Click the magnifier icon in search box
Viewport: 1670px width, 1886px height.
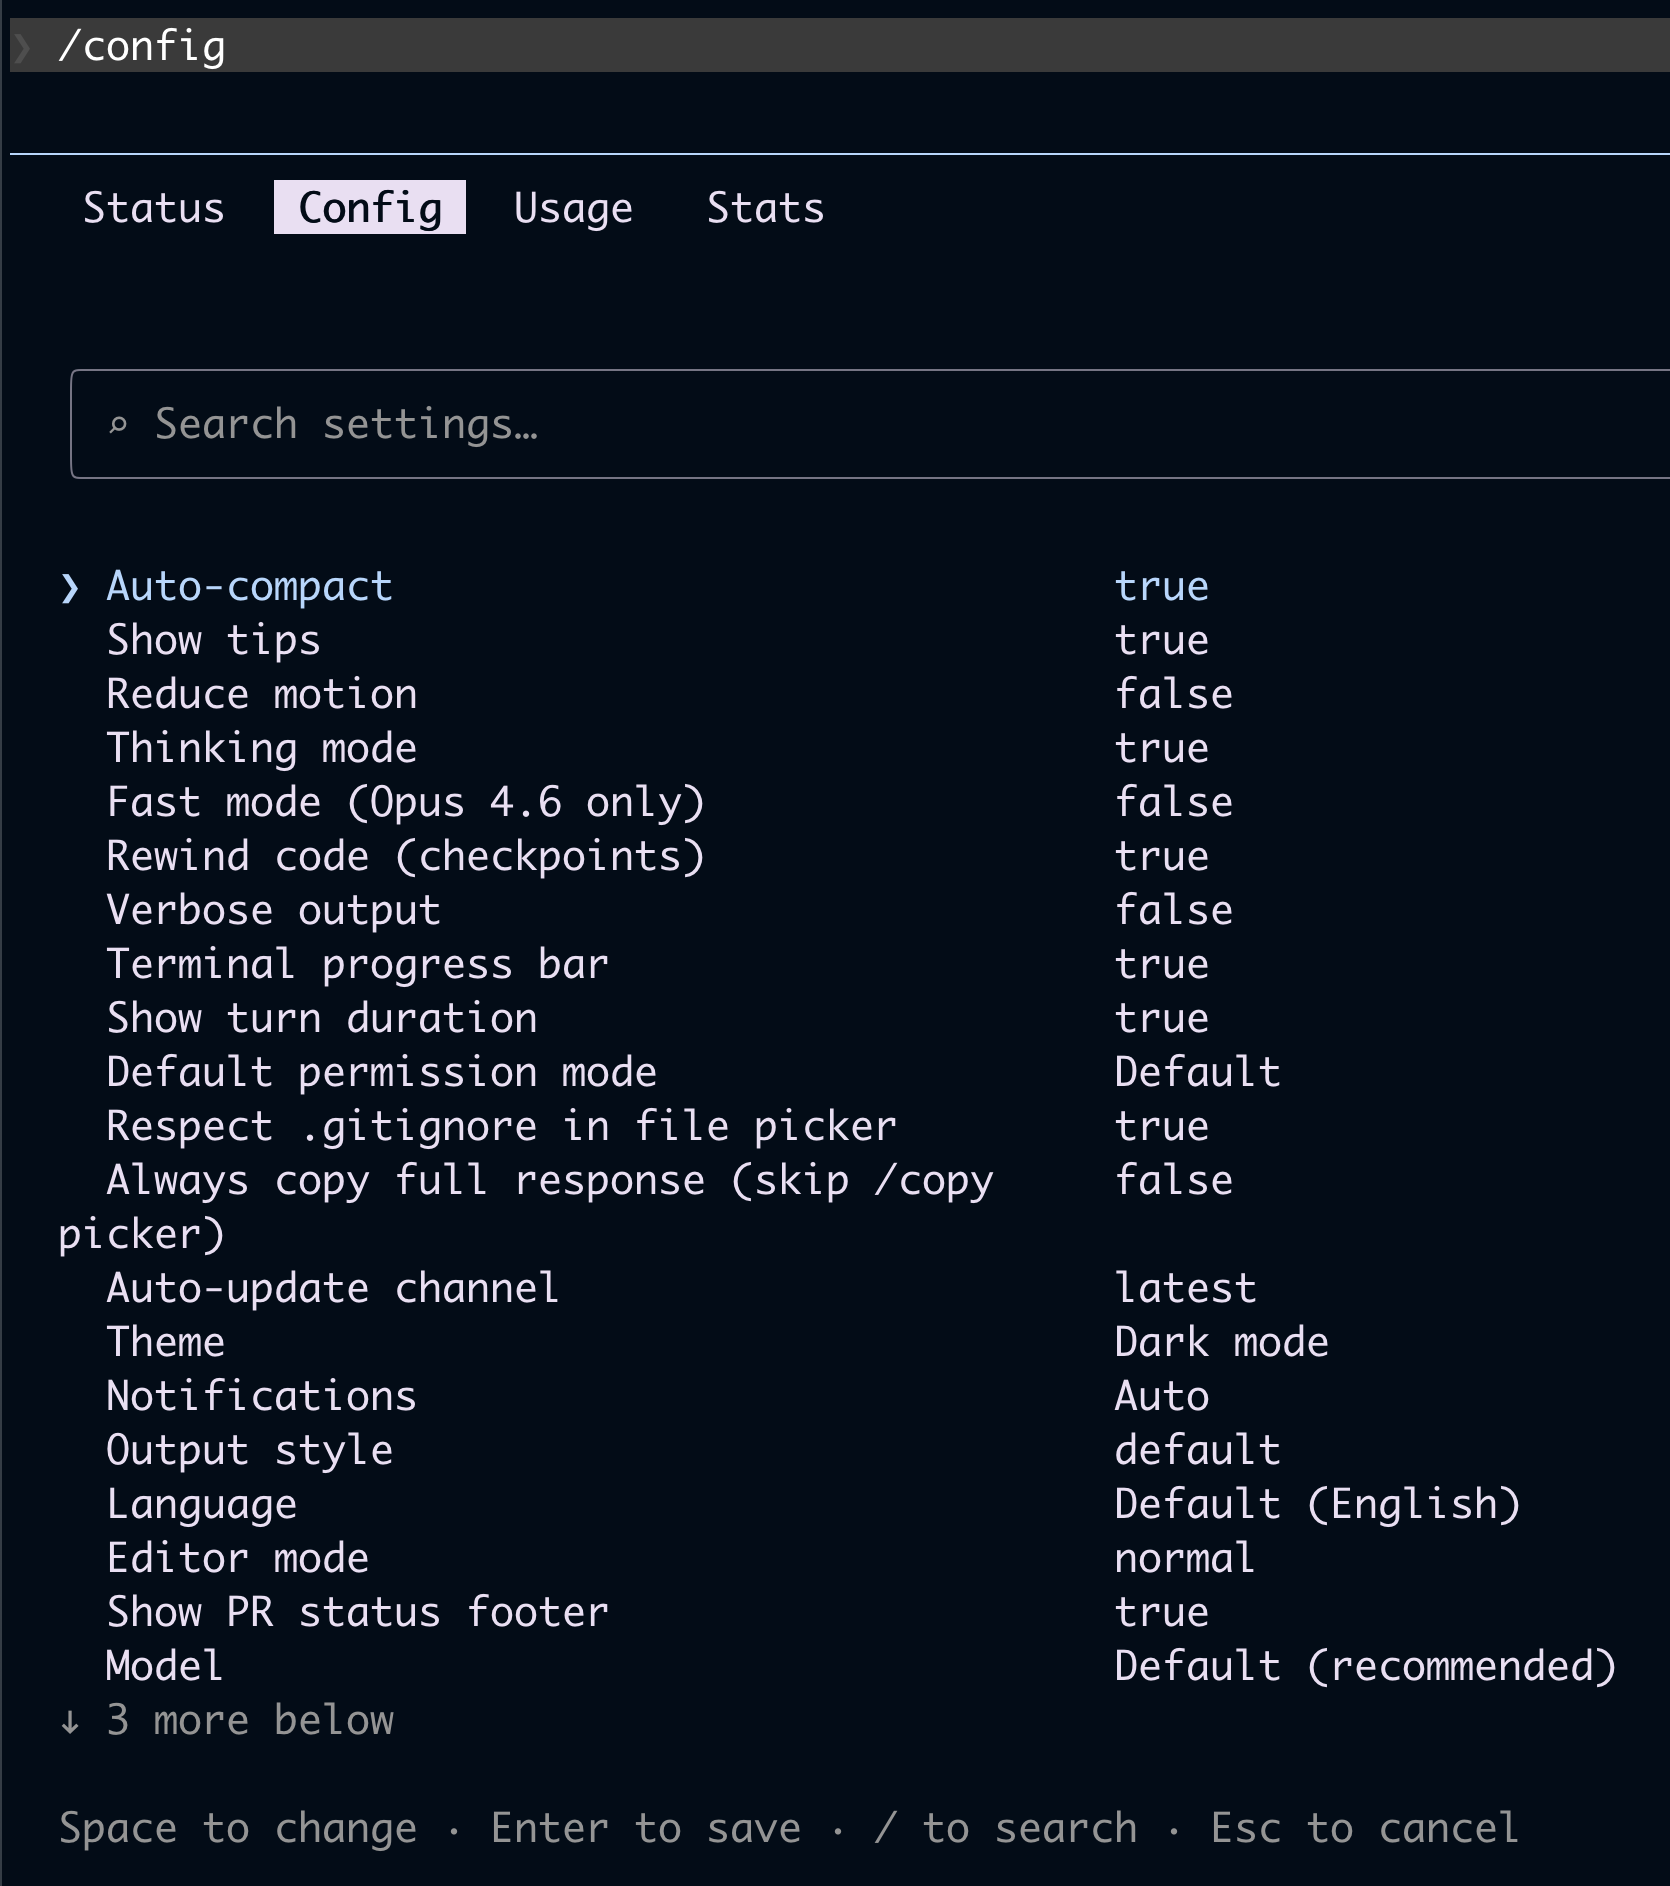tap(118, 426)
